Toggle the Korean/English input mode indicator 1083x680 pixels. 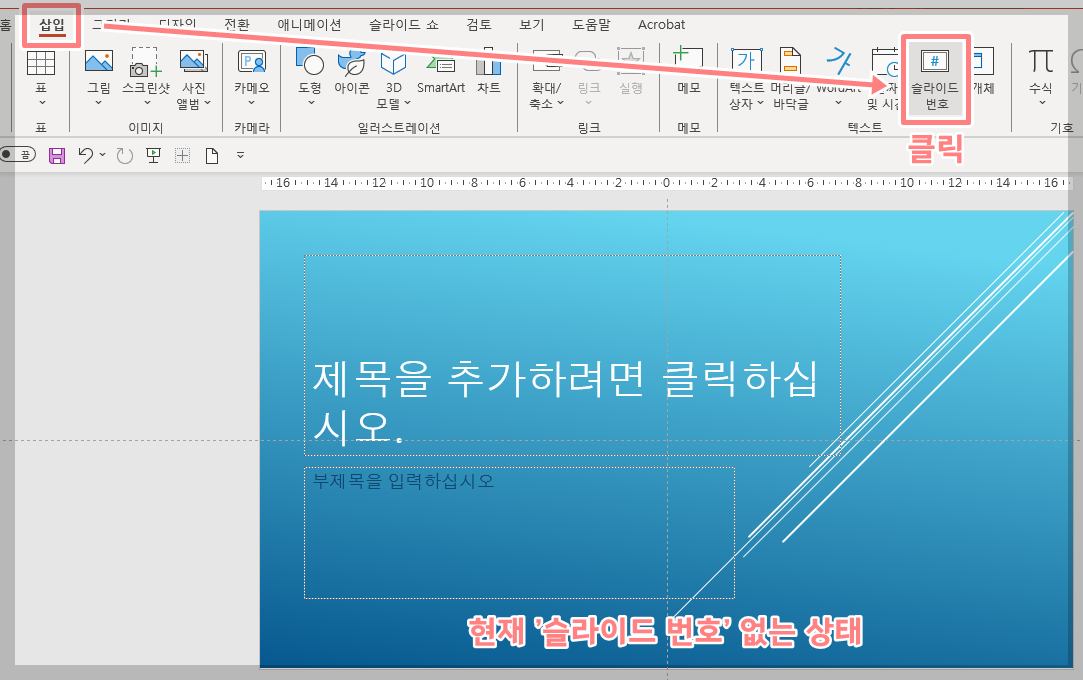click(18, 154)
